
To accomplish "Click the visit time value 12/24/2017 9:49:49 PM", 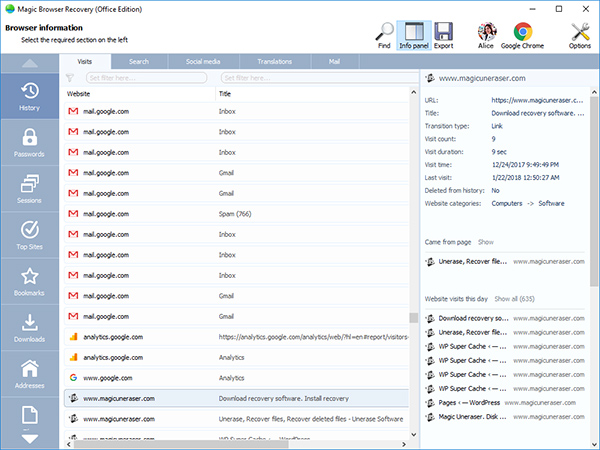I will coord(525,165).
